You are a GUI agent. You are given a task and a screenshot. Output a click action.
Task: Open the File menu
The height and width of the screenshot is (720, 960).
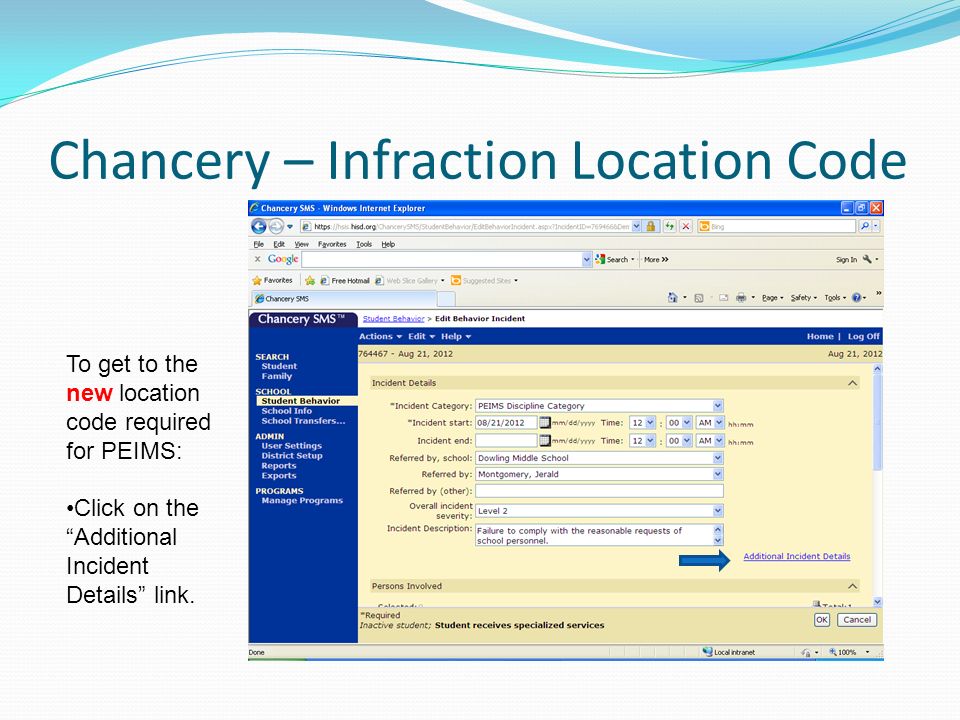258,244
